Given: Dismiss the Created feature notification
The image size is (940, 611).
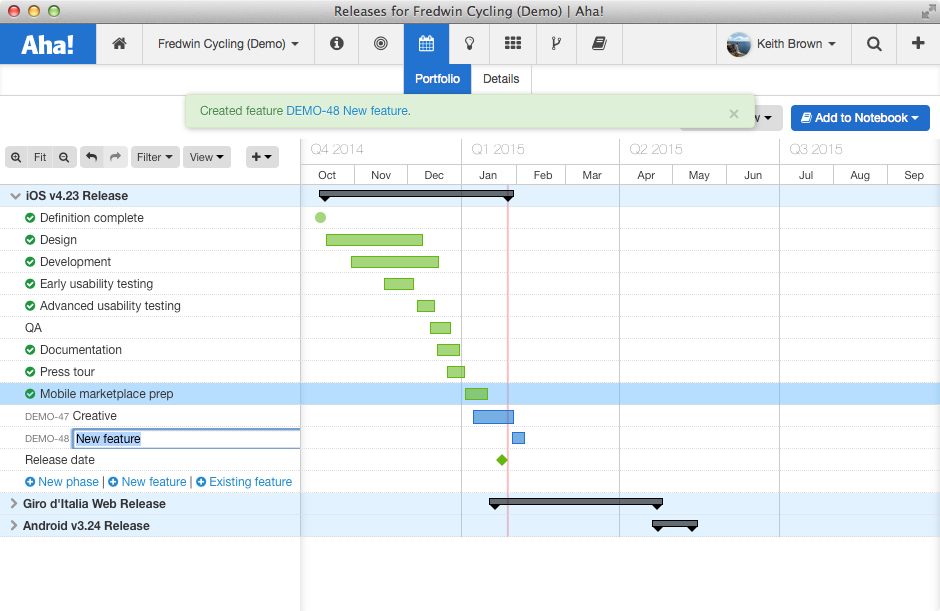Looking at the screenshot, I should tap(734, 114).
